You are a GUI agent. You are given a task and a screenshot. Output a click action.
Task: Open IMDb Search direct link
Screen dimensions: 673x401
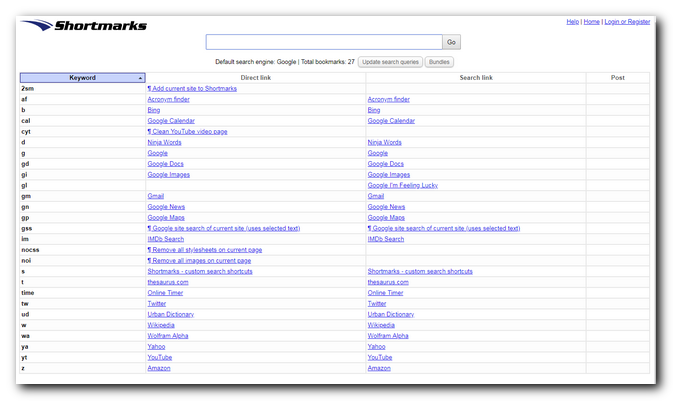pos(166,239)
